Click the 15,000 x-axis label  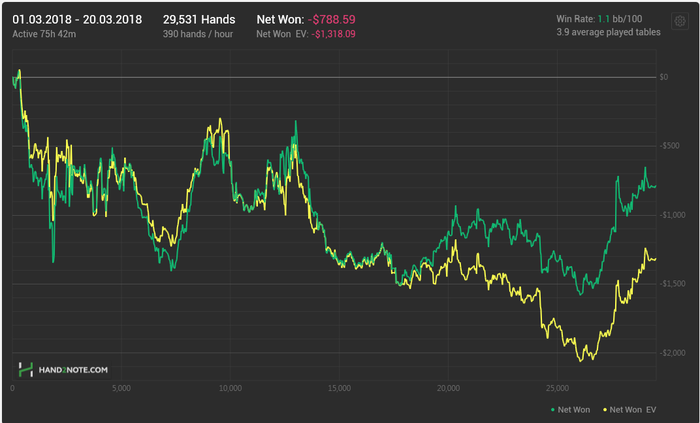point(339,388)
